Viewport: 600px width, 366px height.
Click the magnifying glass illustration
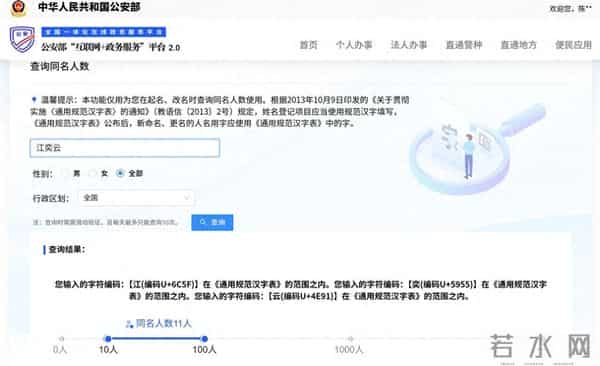(477, 149)
